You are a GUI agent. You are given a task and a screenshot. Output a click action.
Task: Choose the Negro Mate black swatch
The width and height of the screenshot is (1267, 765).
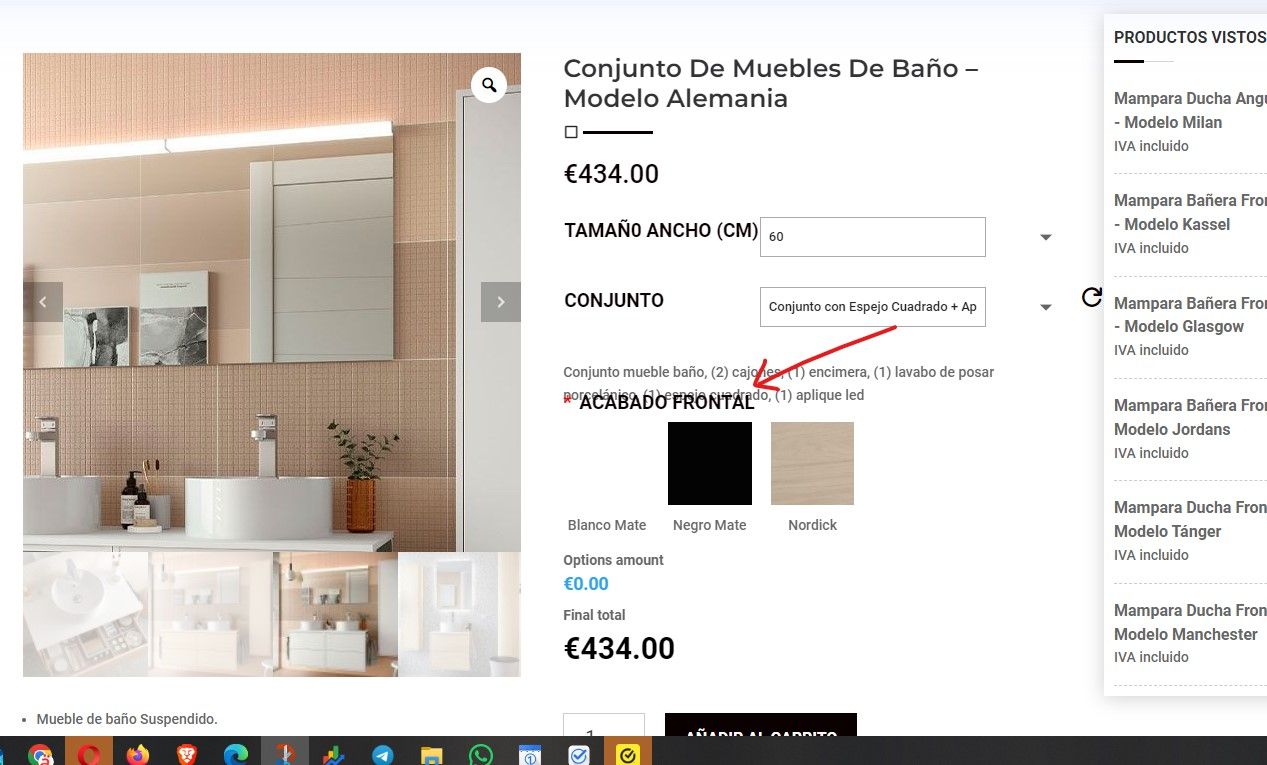[710, 463]
